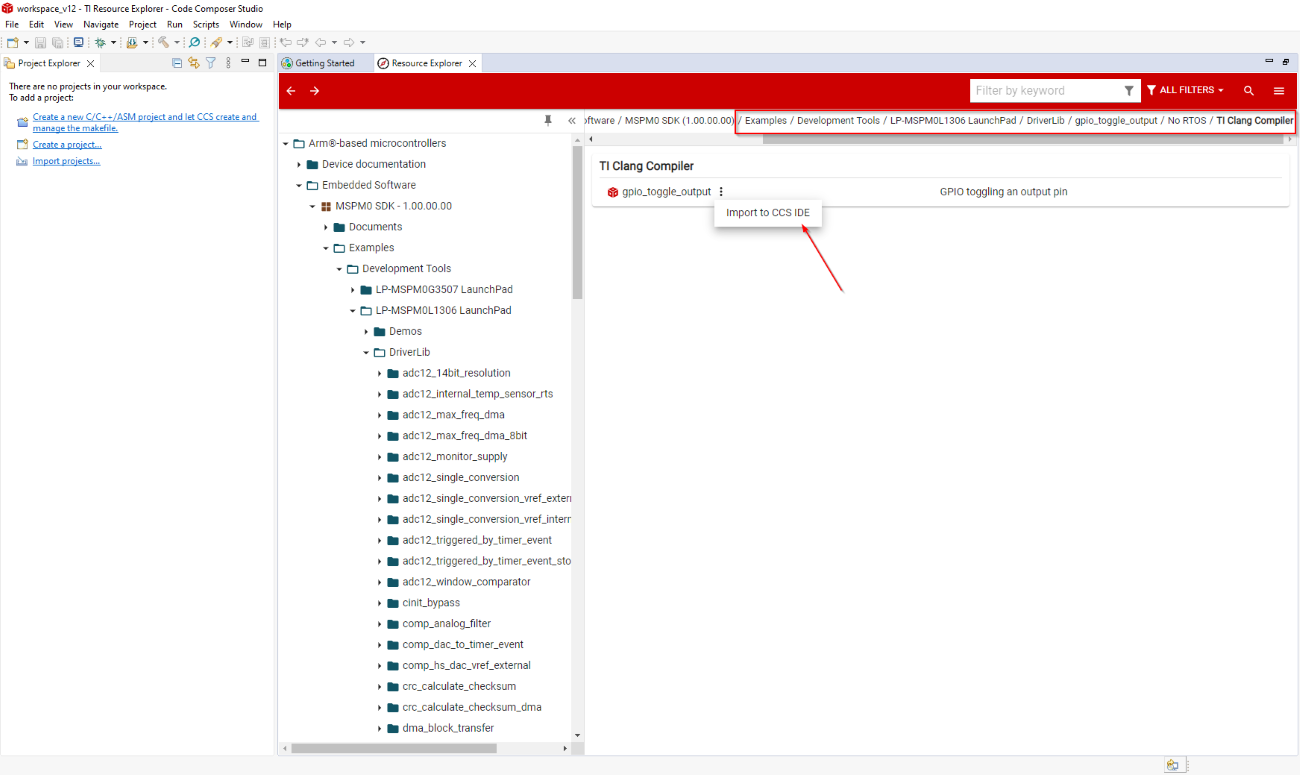The image size is (1300, 775).
Task: Open the ALL FILTERS dropdown
Action: tap(1185, 91)
